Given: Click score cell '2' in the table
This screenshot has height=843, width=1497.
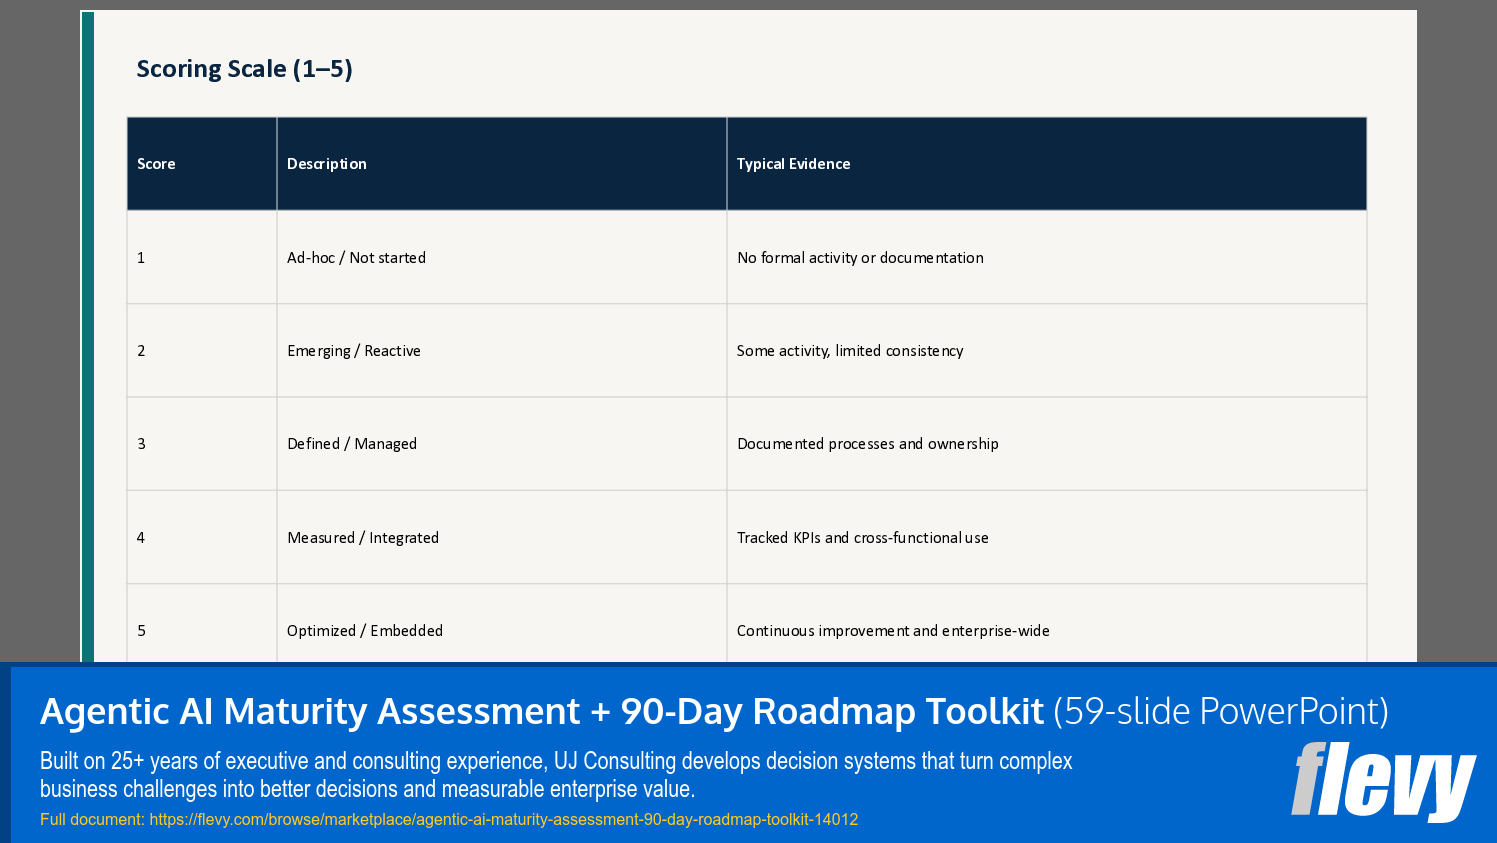Looking at the screenshot, I should click(202, 351).
